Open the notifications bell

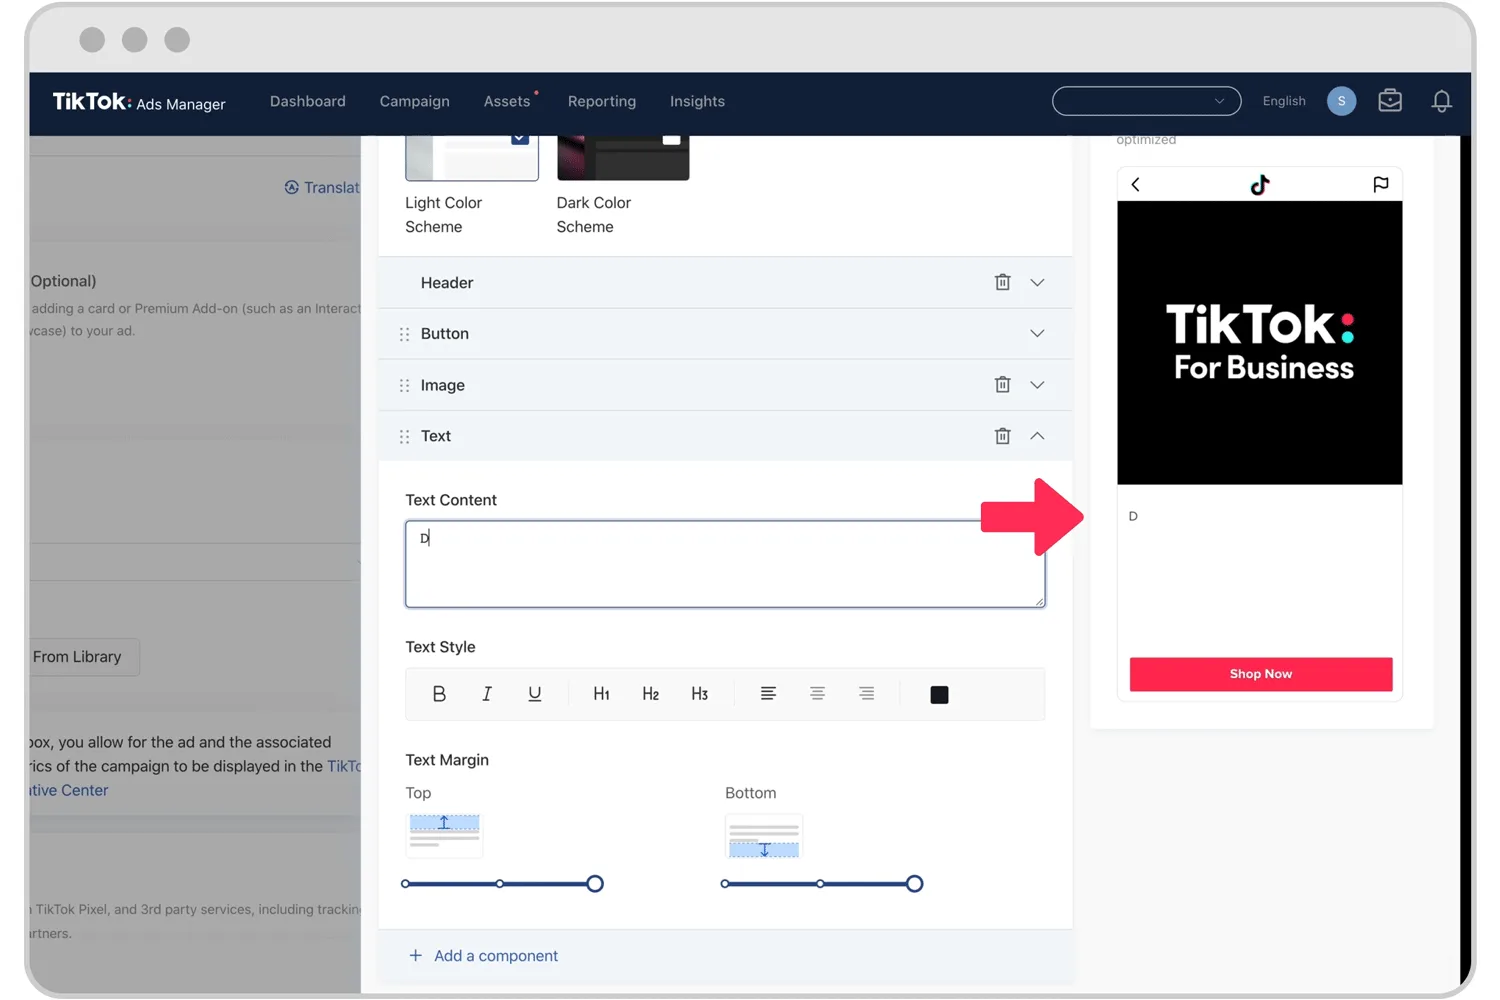[x=1441, y=101]
